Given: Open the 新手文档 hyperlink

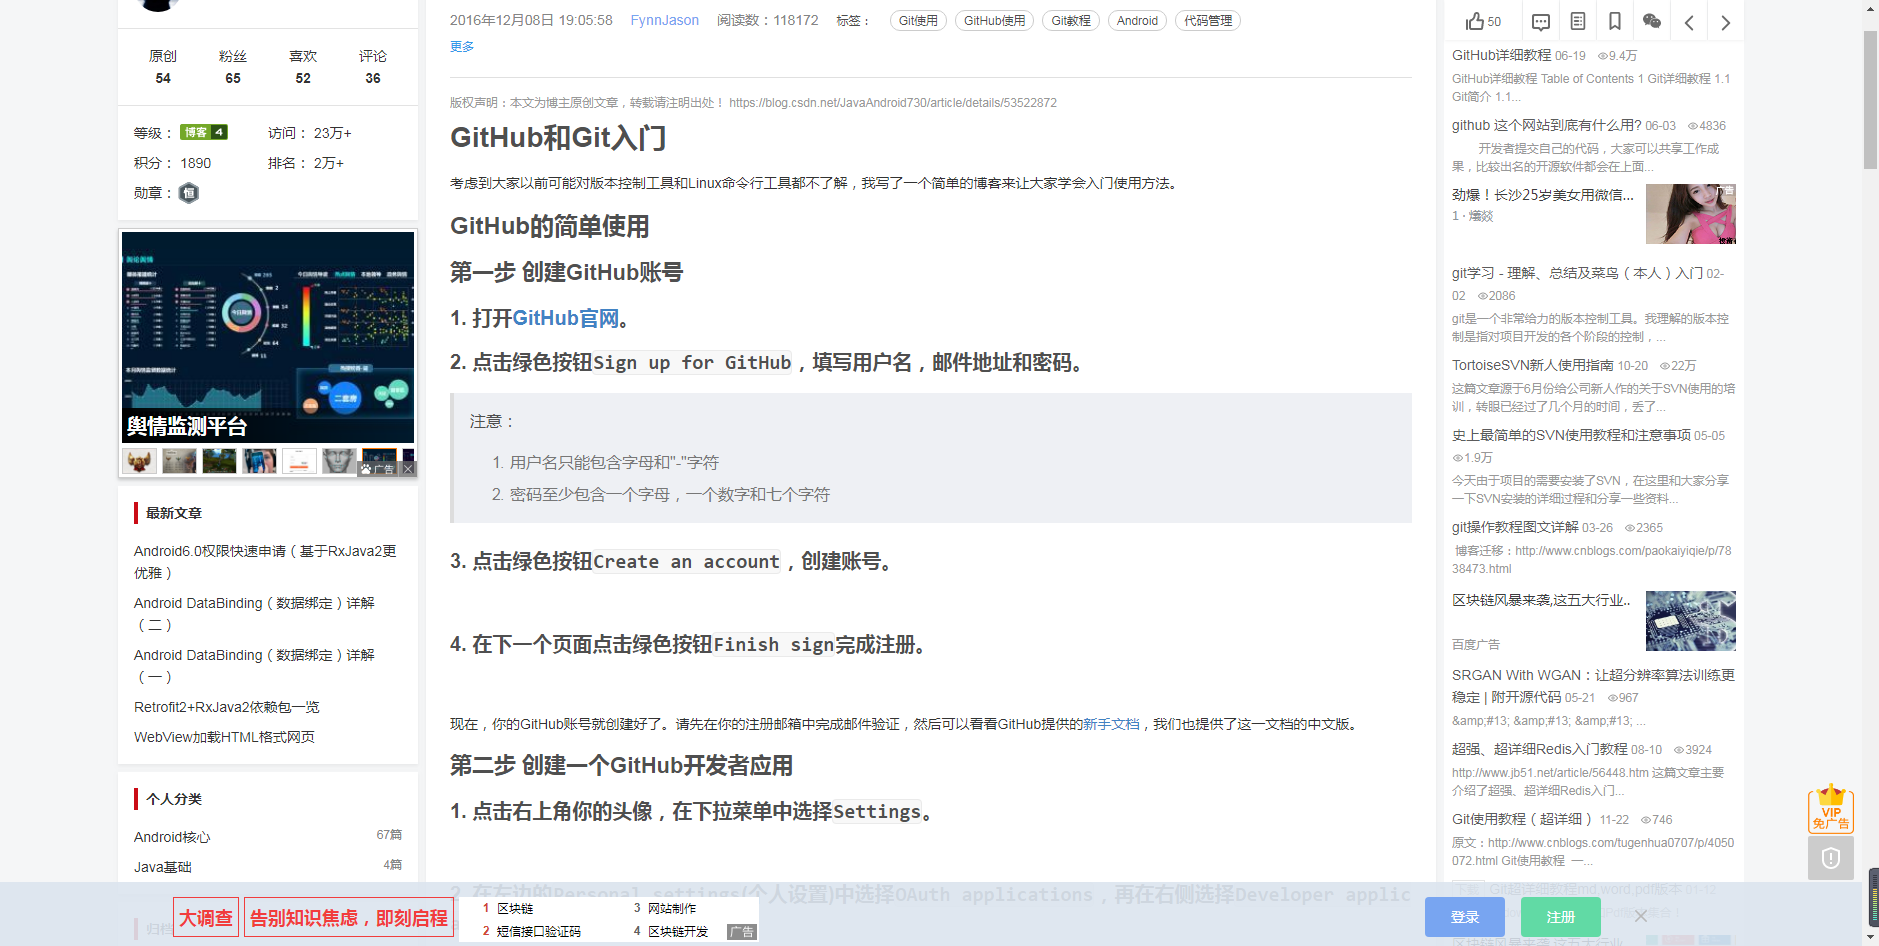Looking at the screenshot, I should point(1111,724).
